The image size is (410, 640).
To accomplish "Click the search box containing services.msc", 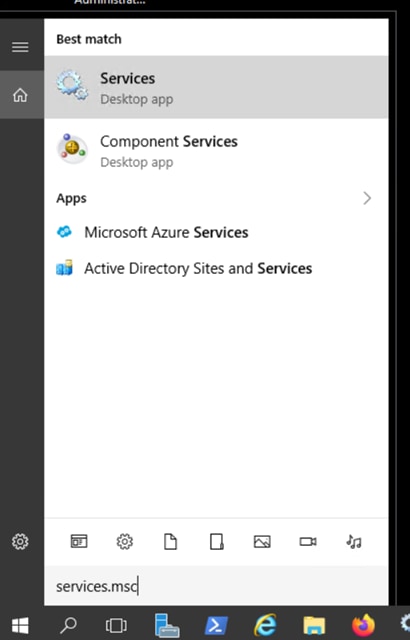I will pos(216,586).
